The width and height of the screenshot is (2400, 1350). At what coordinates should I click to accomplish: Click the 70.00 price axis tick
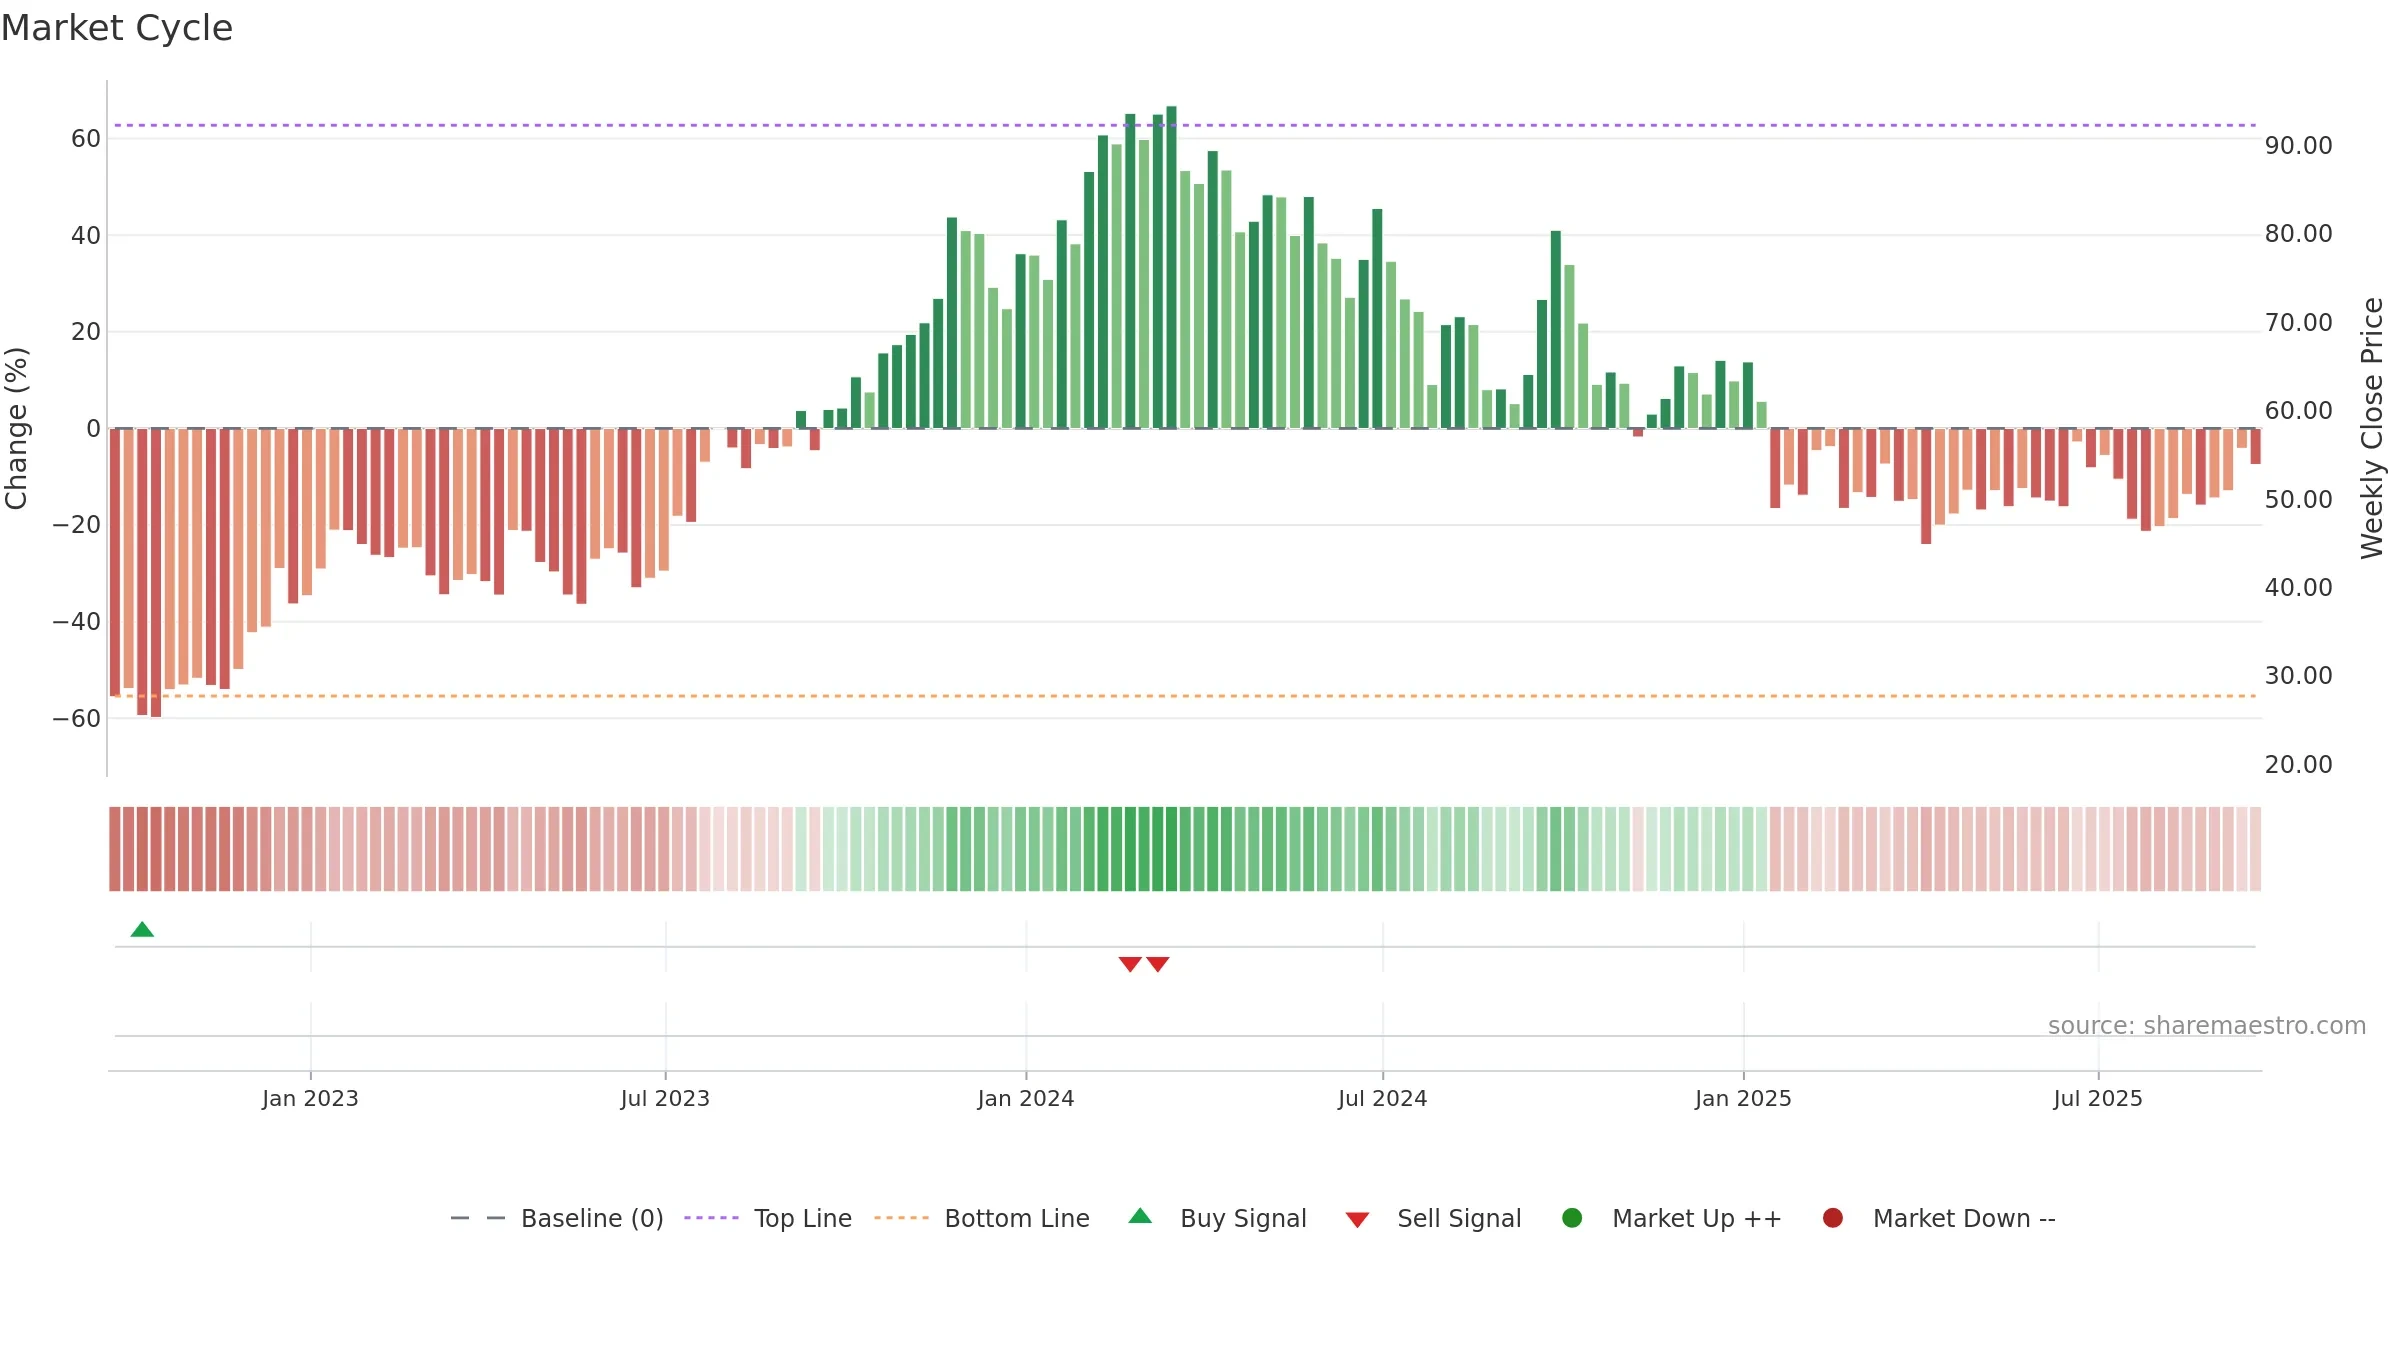click(2298, 323)
